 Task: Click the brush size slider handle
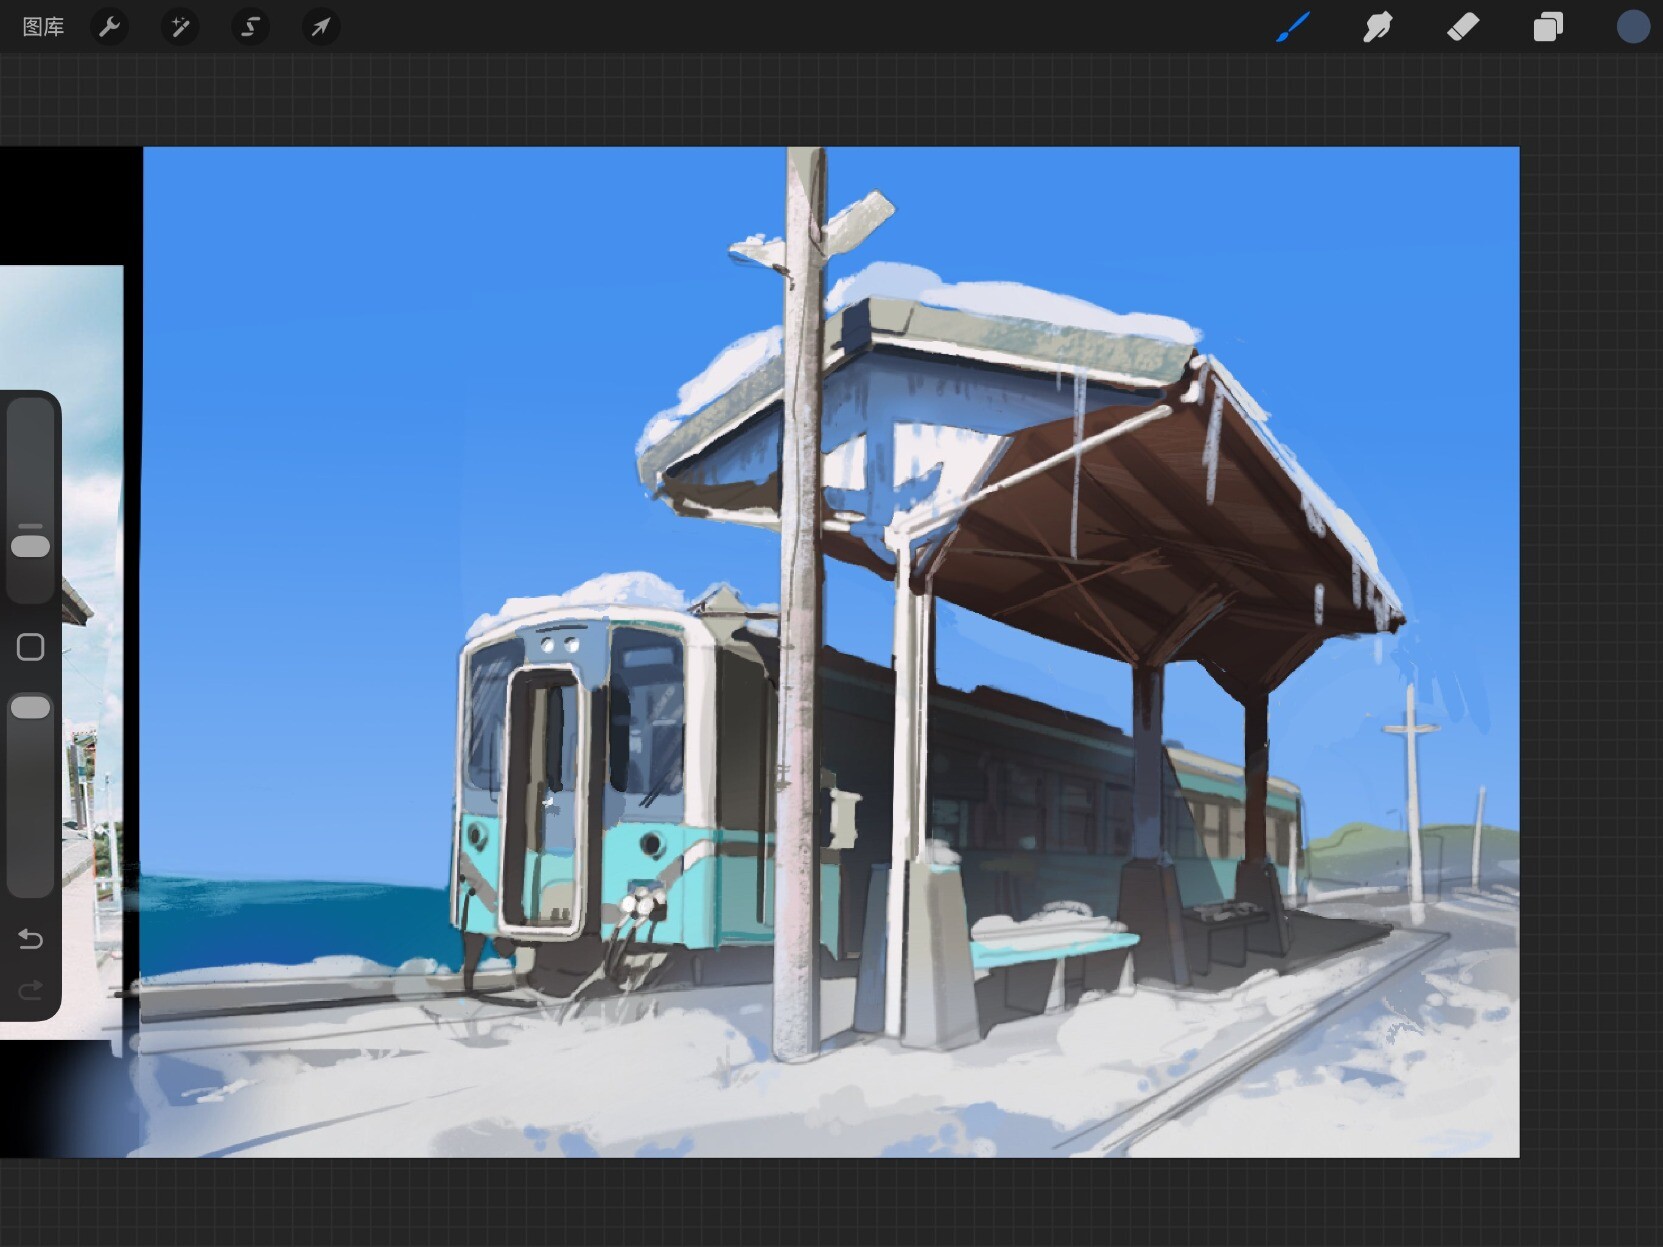[x=30, y=546]
